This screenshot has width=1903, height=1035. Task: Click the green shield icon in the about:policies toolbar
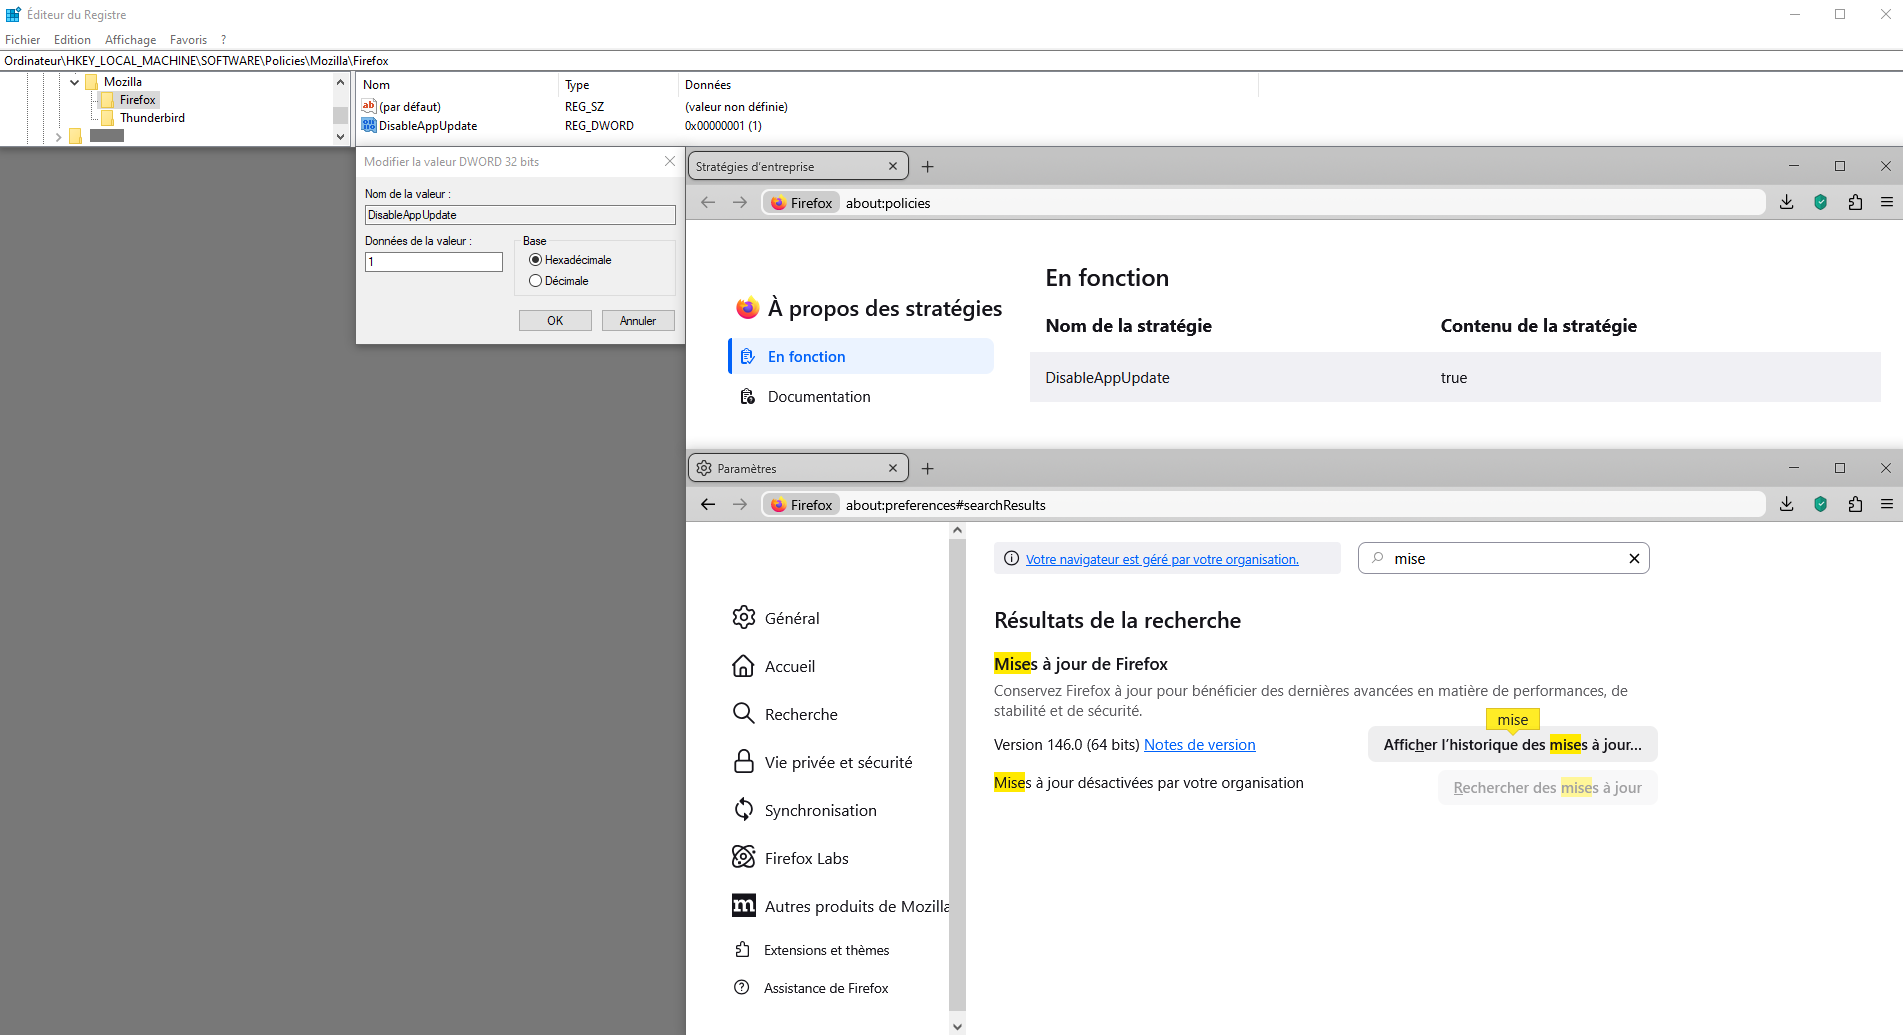click(x=1821, y=203)
